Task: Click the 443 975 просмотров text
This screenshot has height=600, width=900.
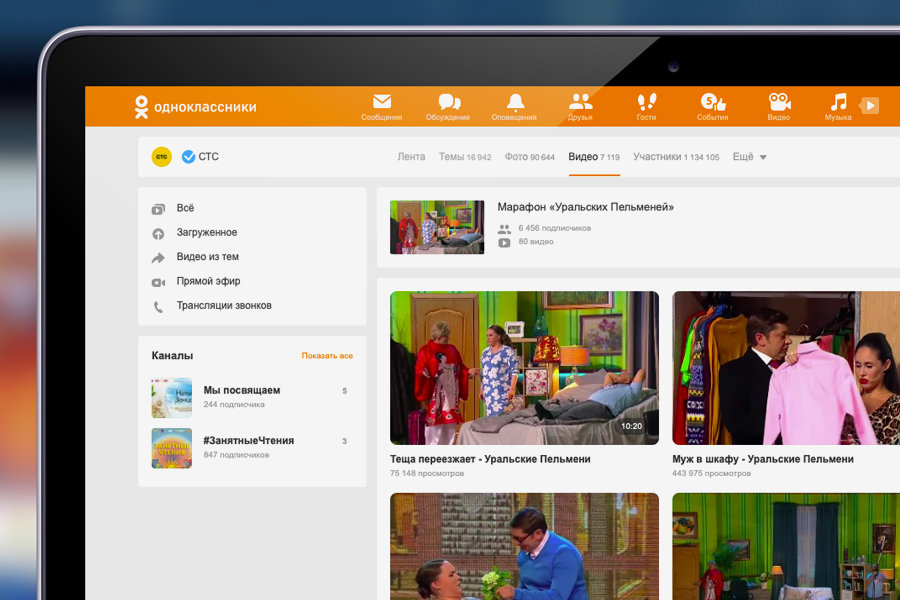Action: [711, 474]
